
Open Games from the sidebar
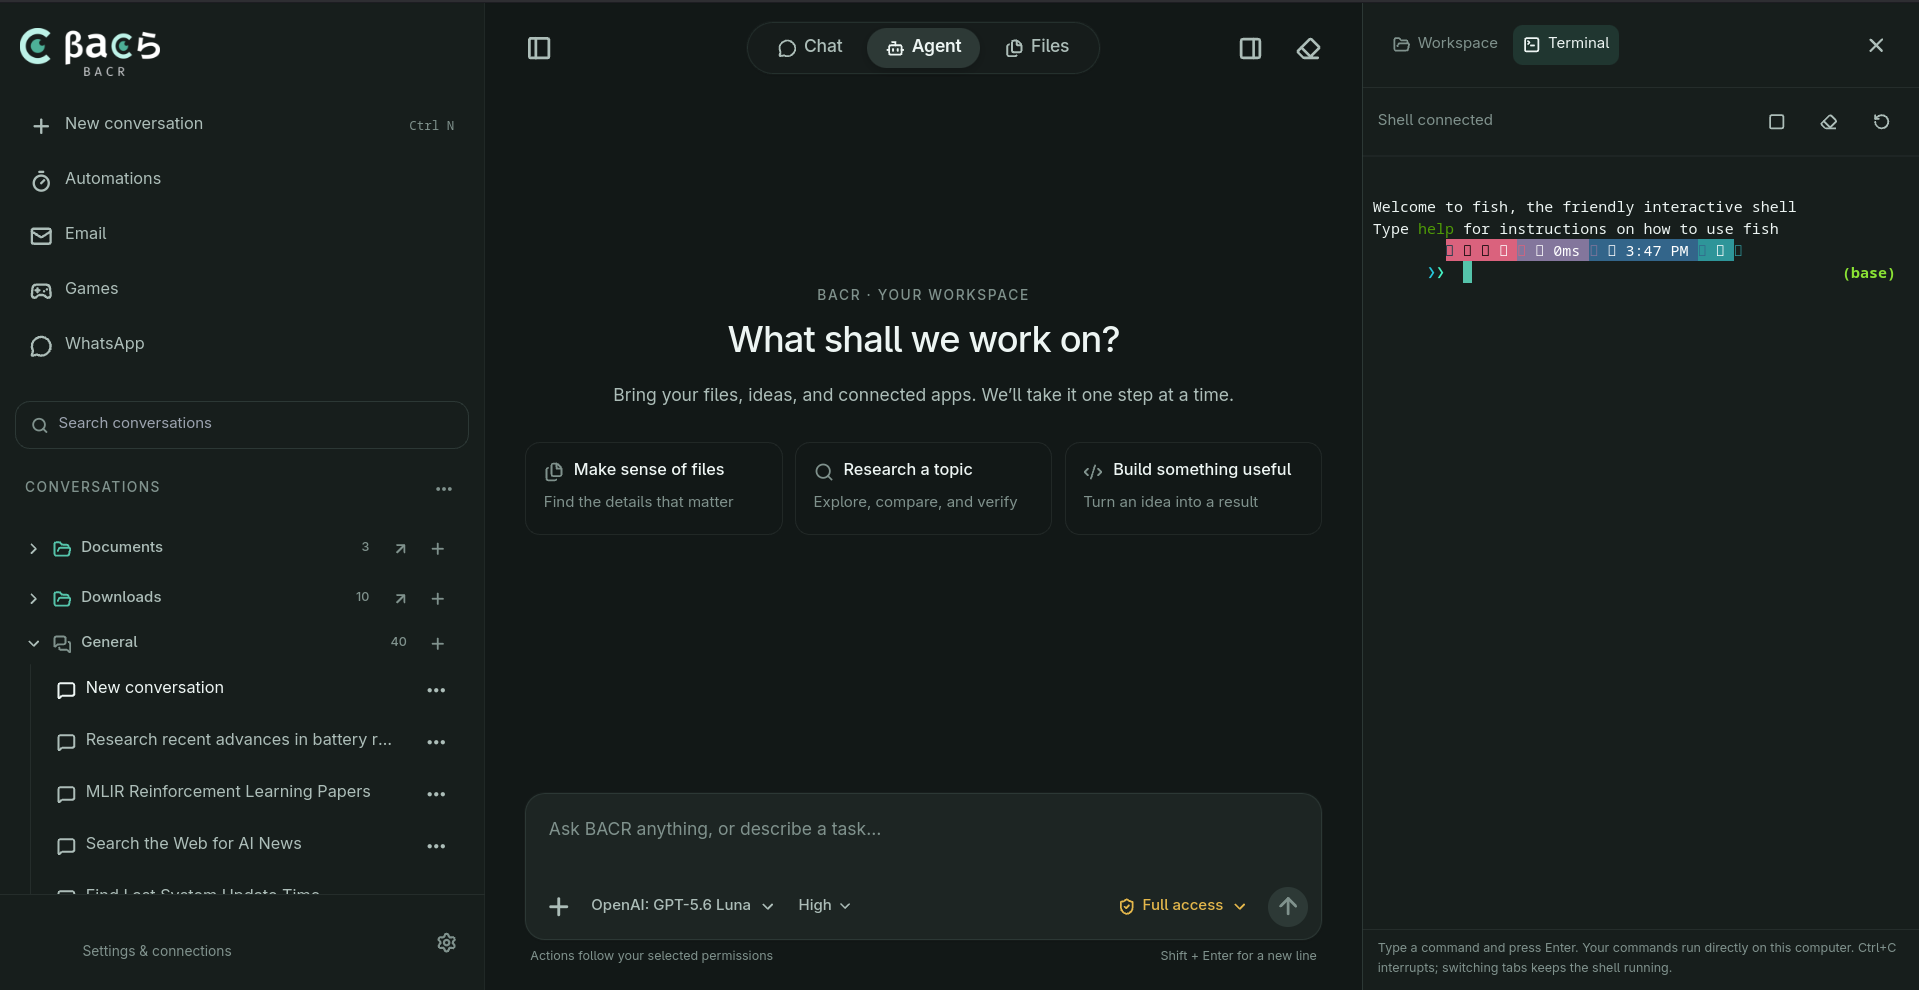242,289
